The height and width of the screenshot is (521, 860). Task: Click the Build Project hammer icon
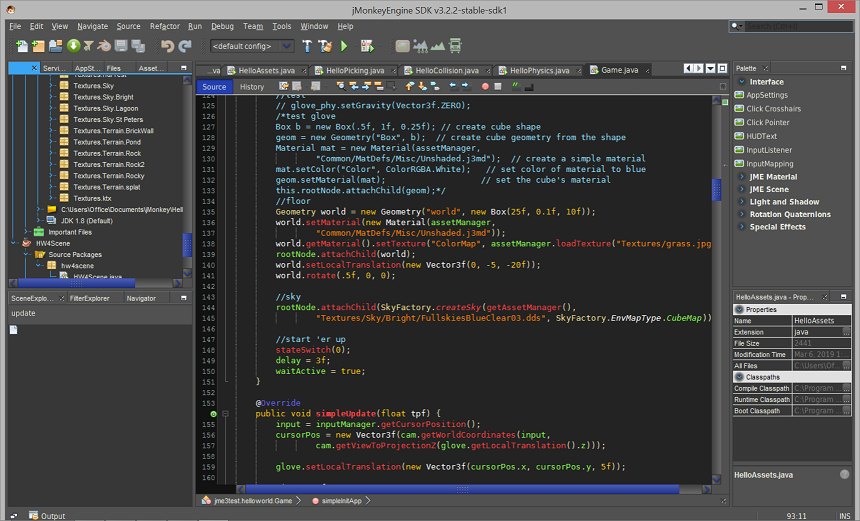tap(307, 46)
